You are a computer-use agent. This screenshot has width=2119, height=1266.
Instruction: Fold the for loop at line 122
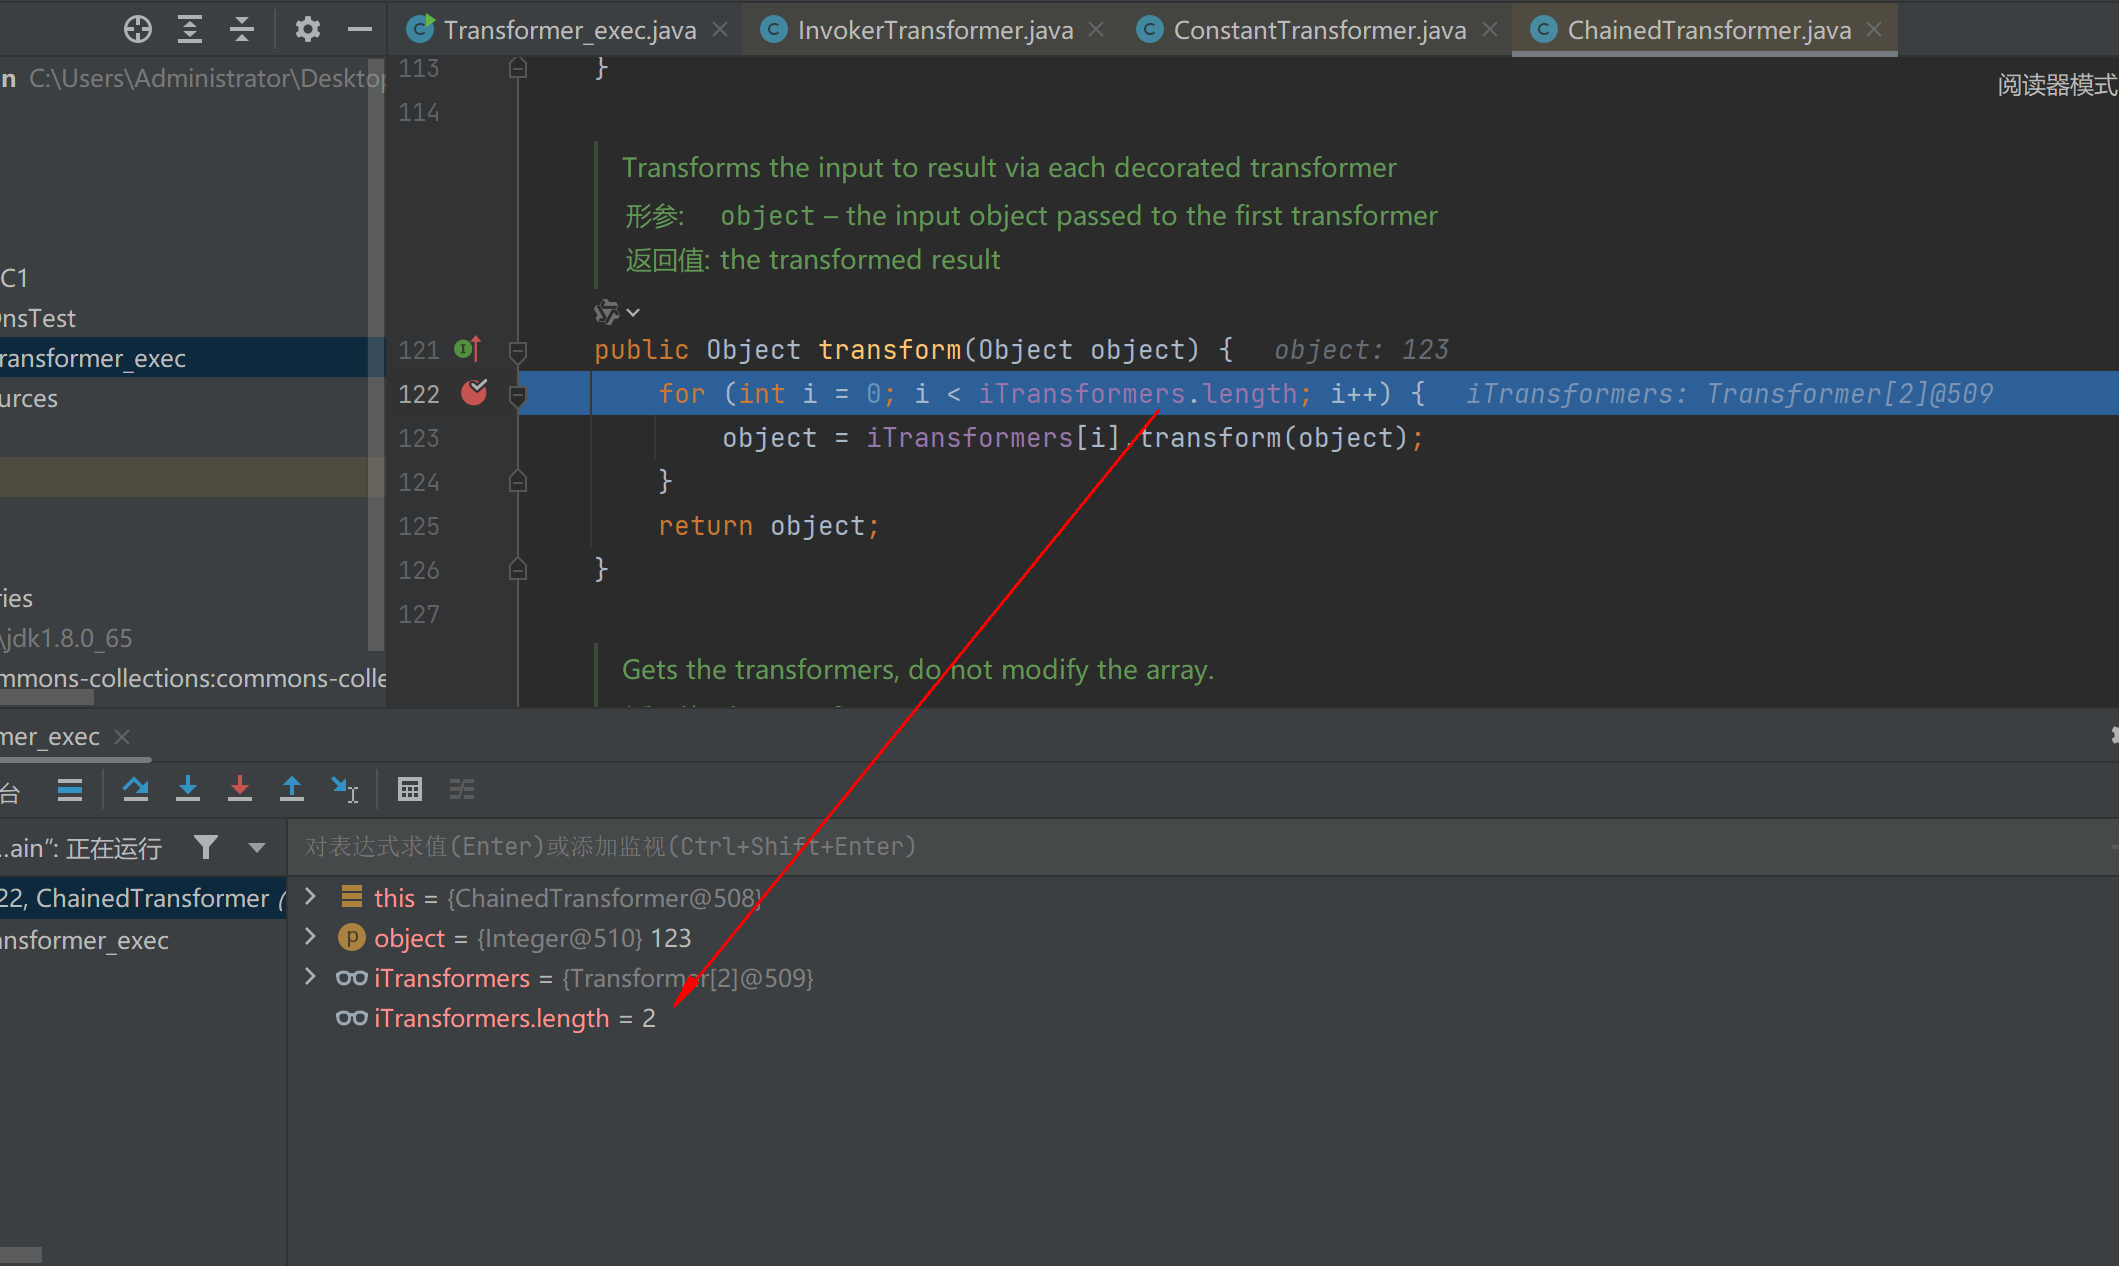pos(518,395)
